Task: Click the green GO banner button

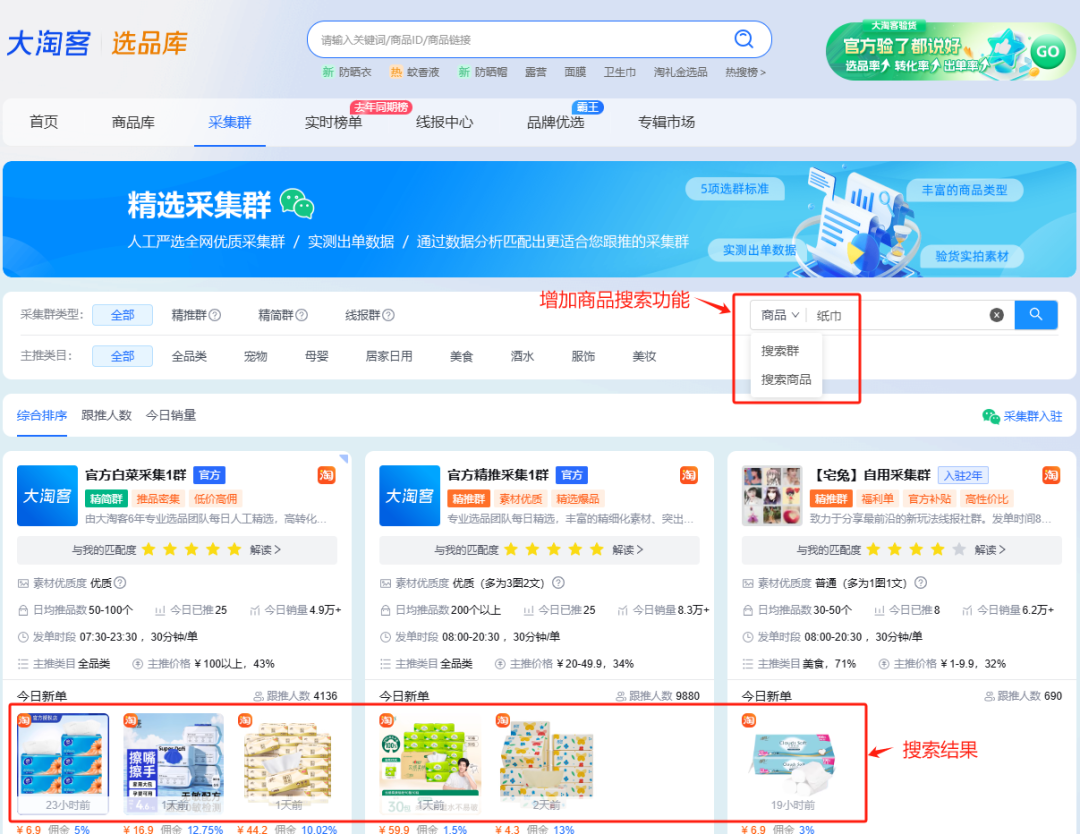Action: click(1047, 51)
